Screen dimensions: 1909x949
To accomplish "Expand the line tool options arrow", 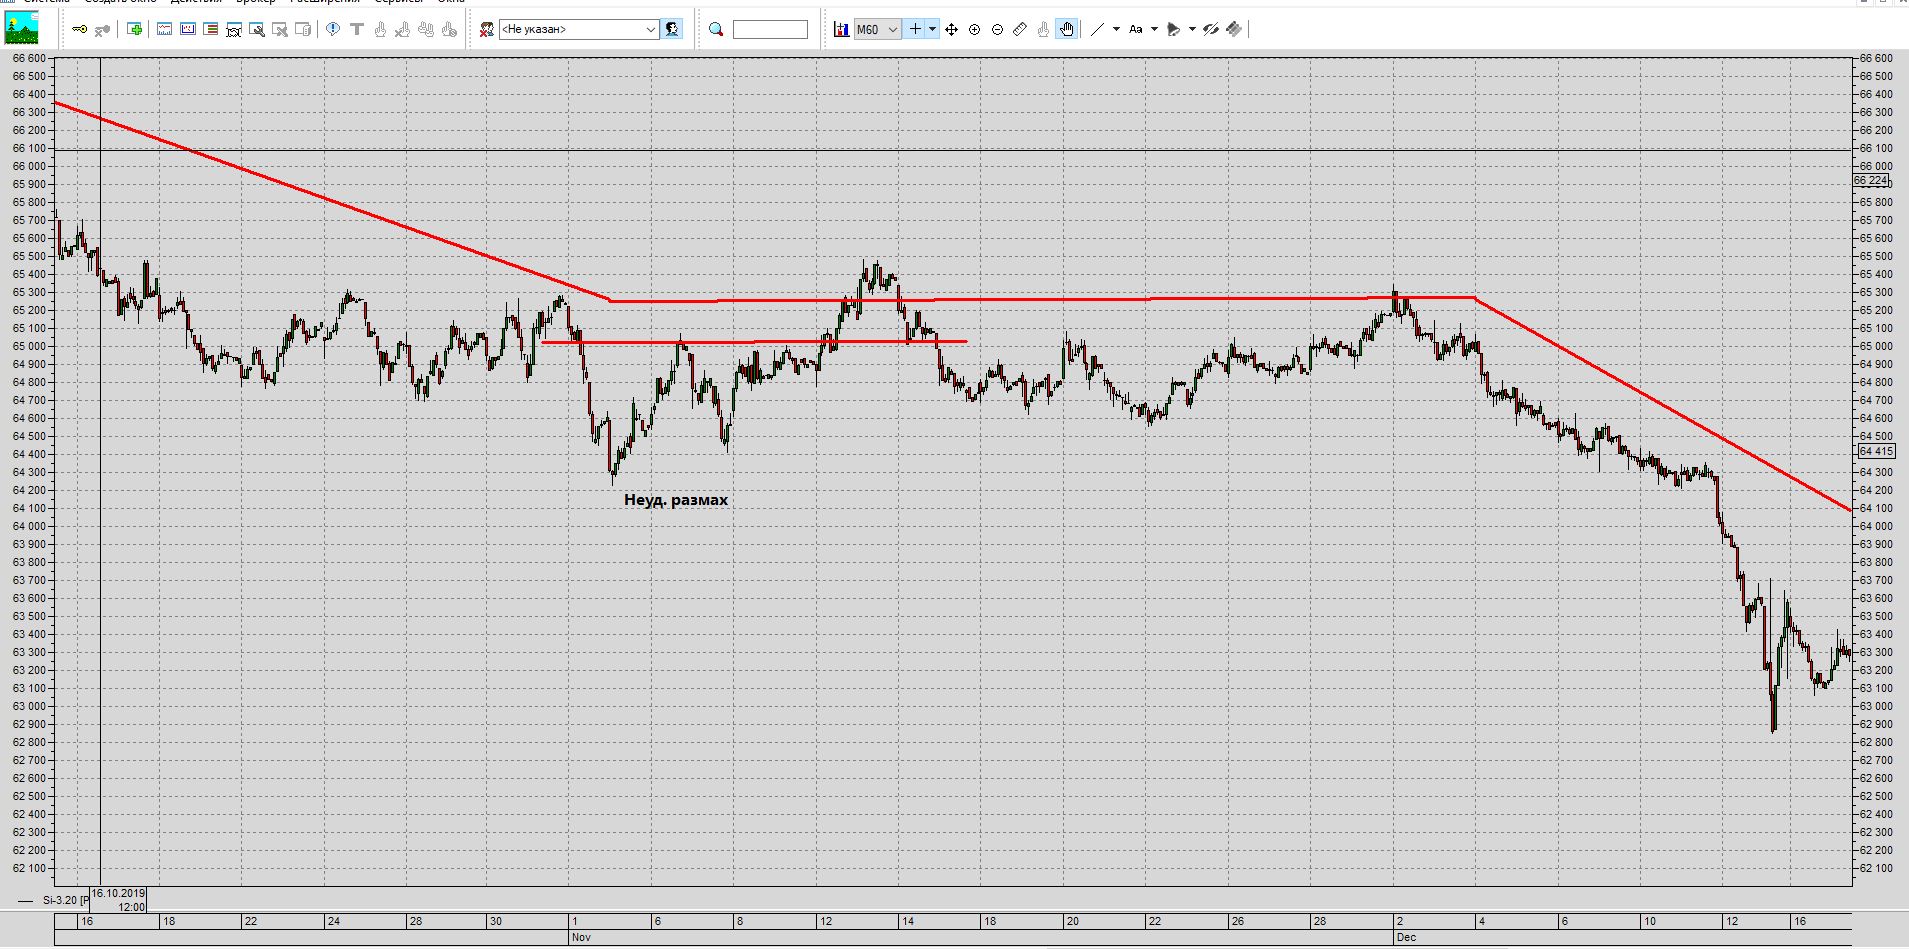I will 1116,30.
